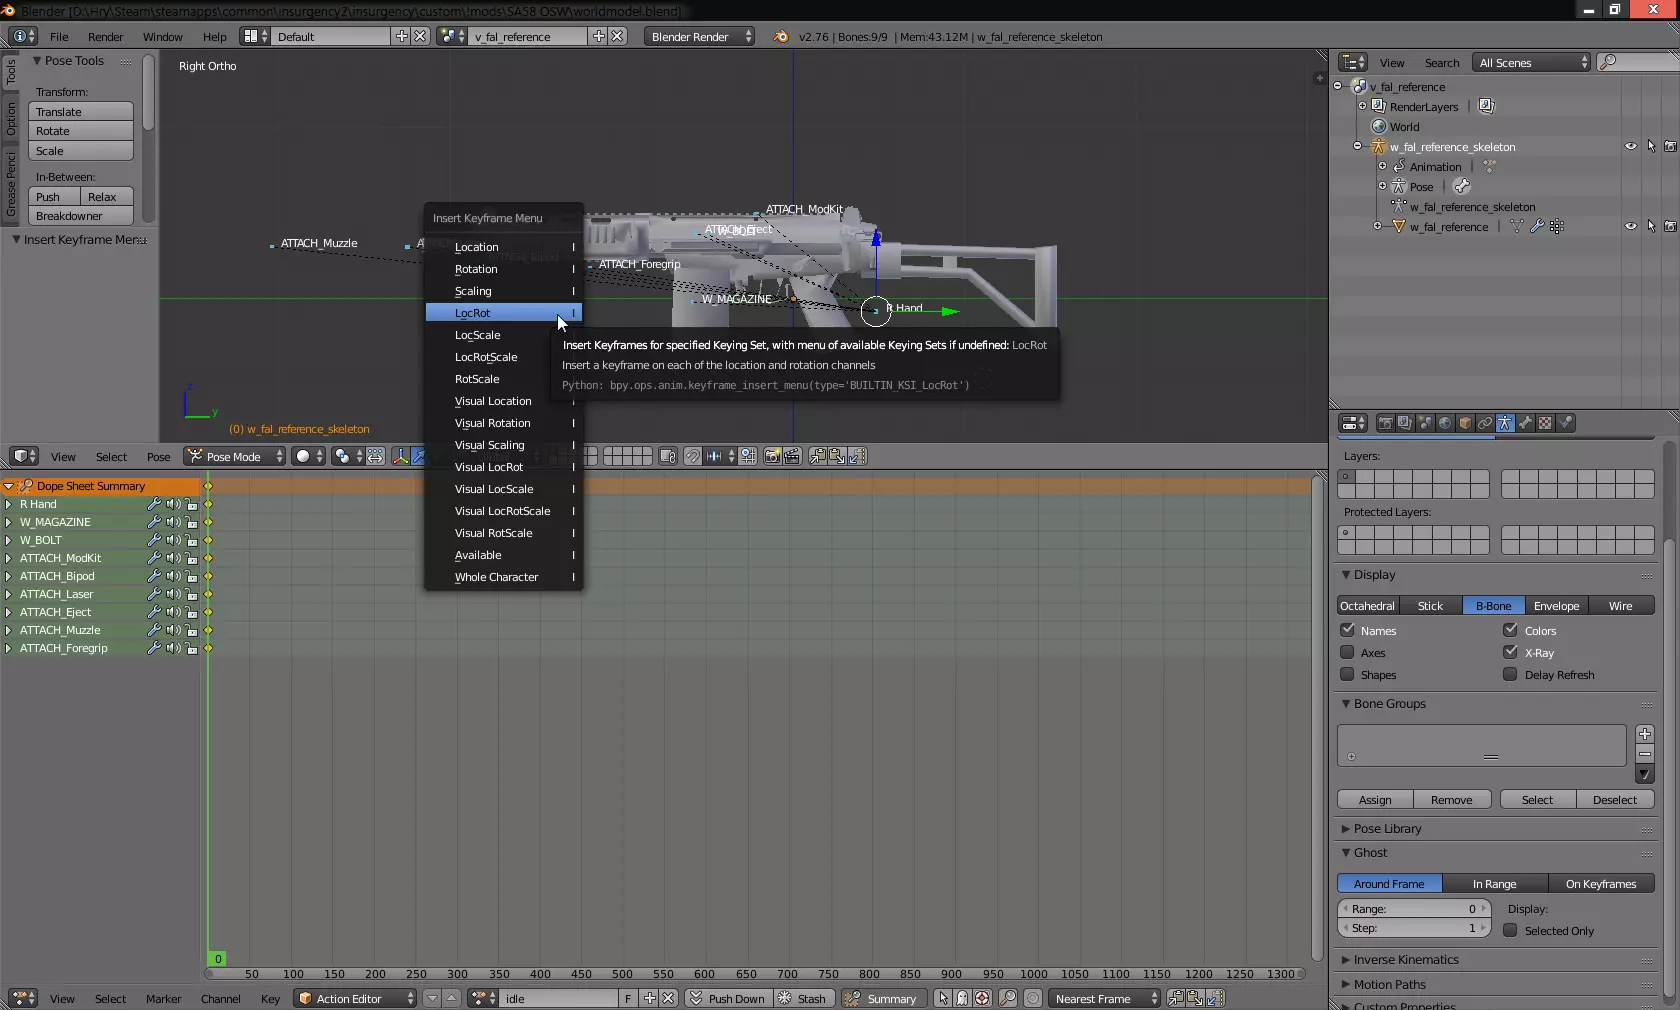Open the Object properties cube tab

click(x=1465, y=423)
